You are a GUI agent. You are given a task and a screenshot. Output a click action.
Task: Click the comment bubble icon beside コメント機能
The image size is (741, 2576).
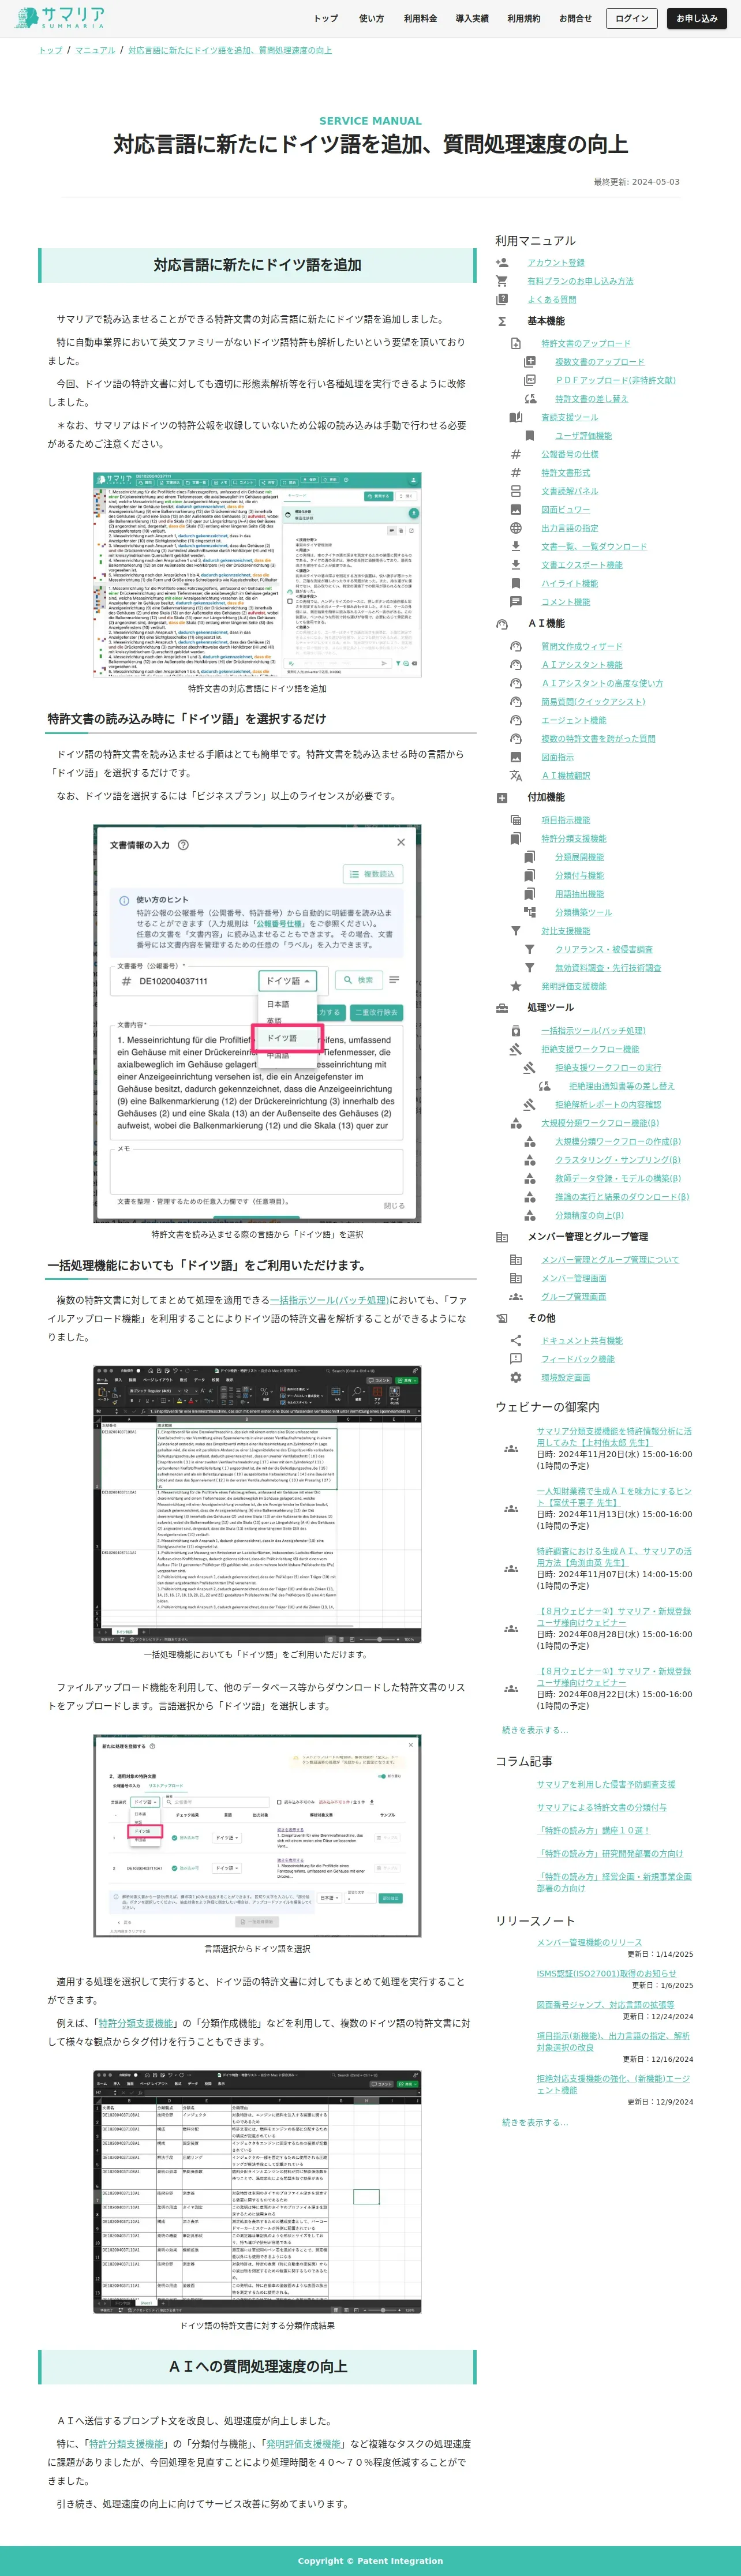pyautogui.click(x=516, y=602)
